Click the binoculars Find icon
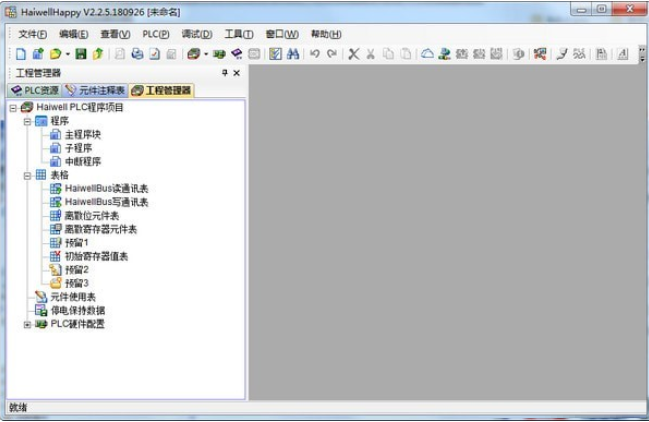 (x=293, y=54)
